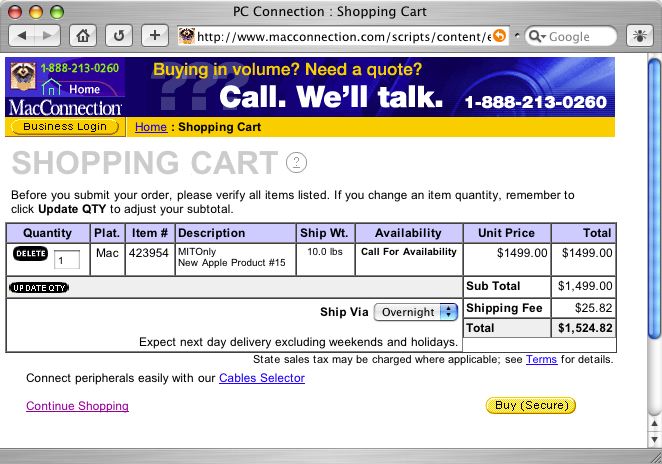Zoom the window with green button

57,12
